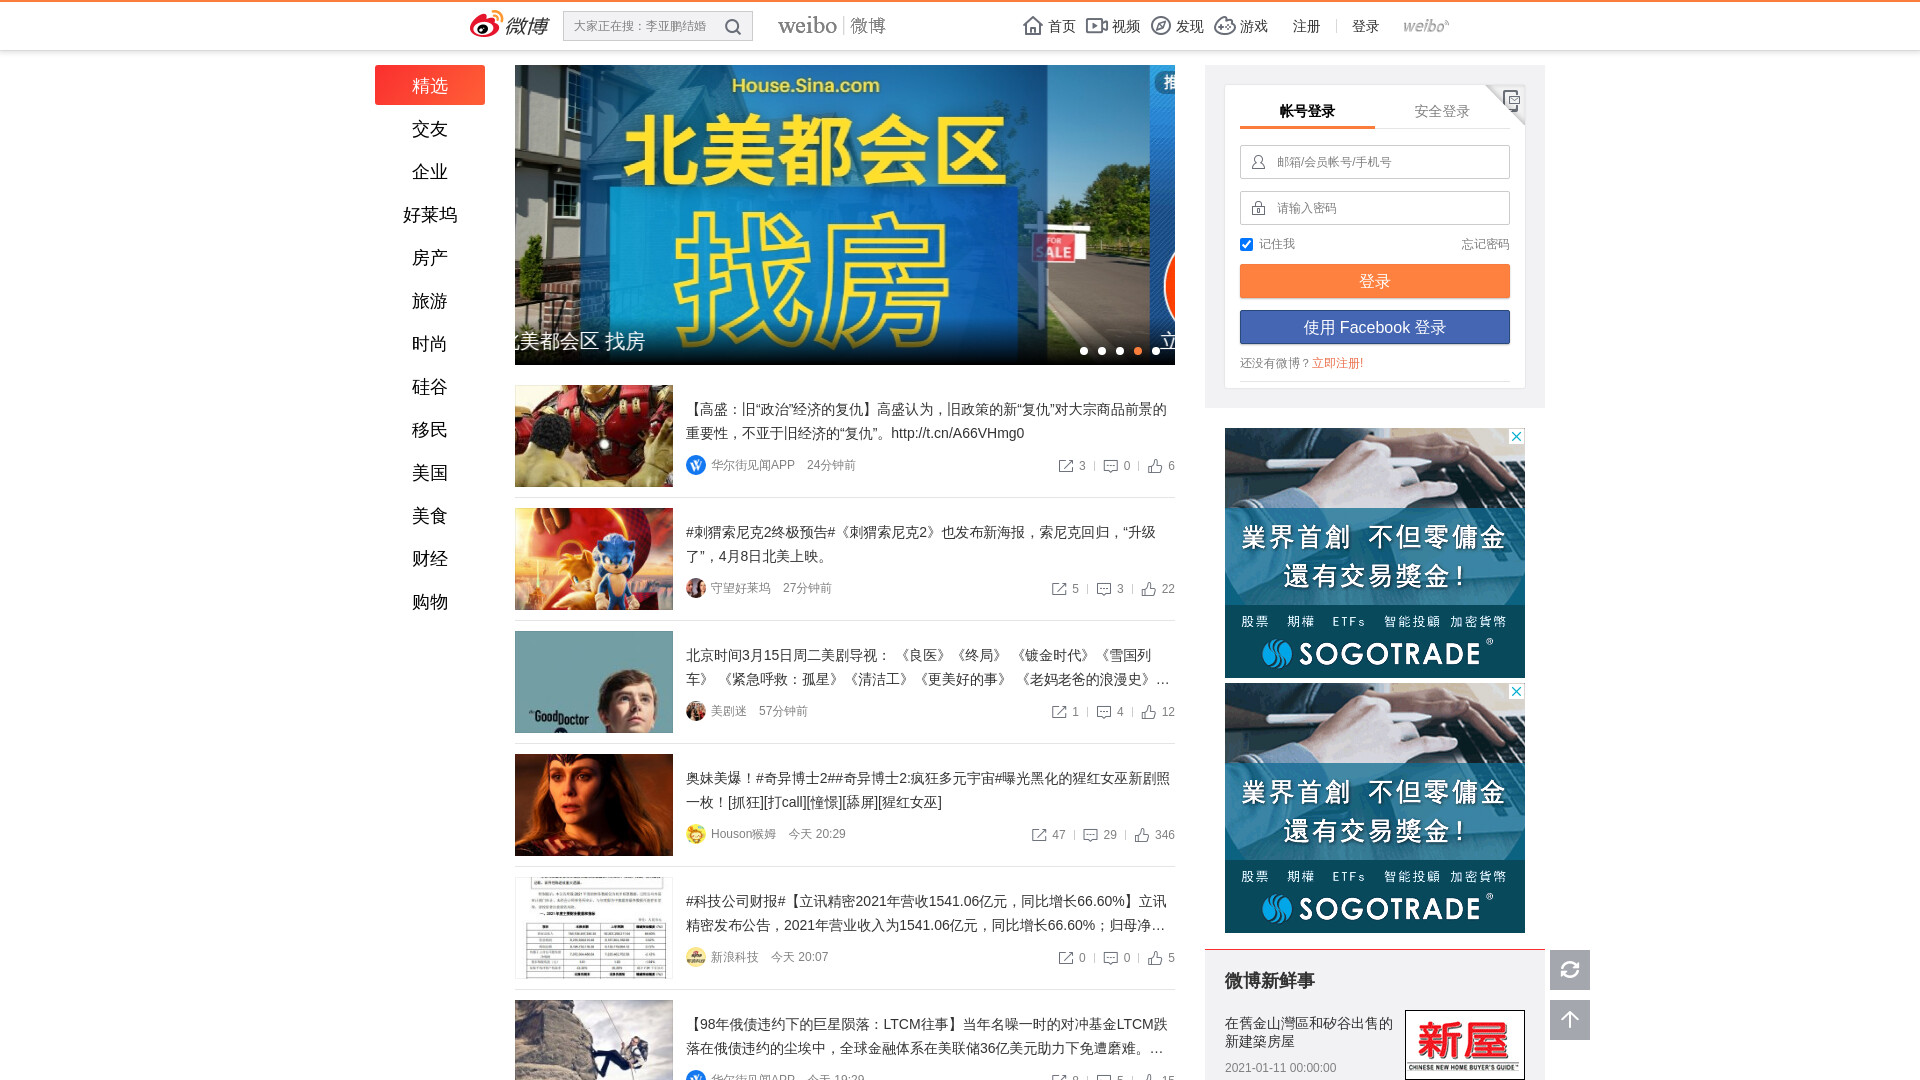Viewport: 1920px width, 1080px height.
Task: Focus the 邮箱/会员帐号/手机号 field
Action: pyautogui.click(x=1375, y=162)
